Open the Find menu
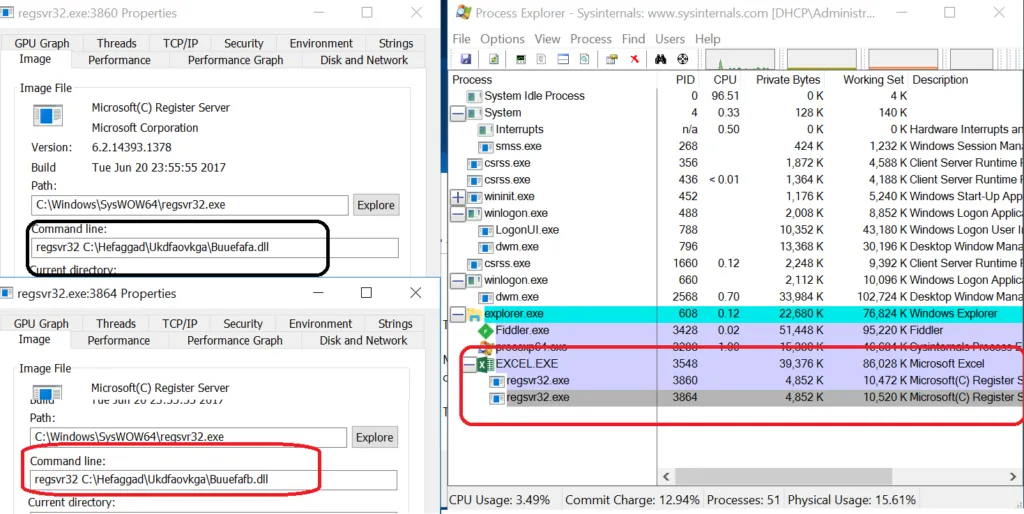This screenshot has height=514, width=1024. coord(633,39)
